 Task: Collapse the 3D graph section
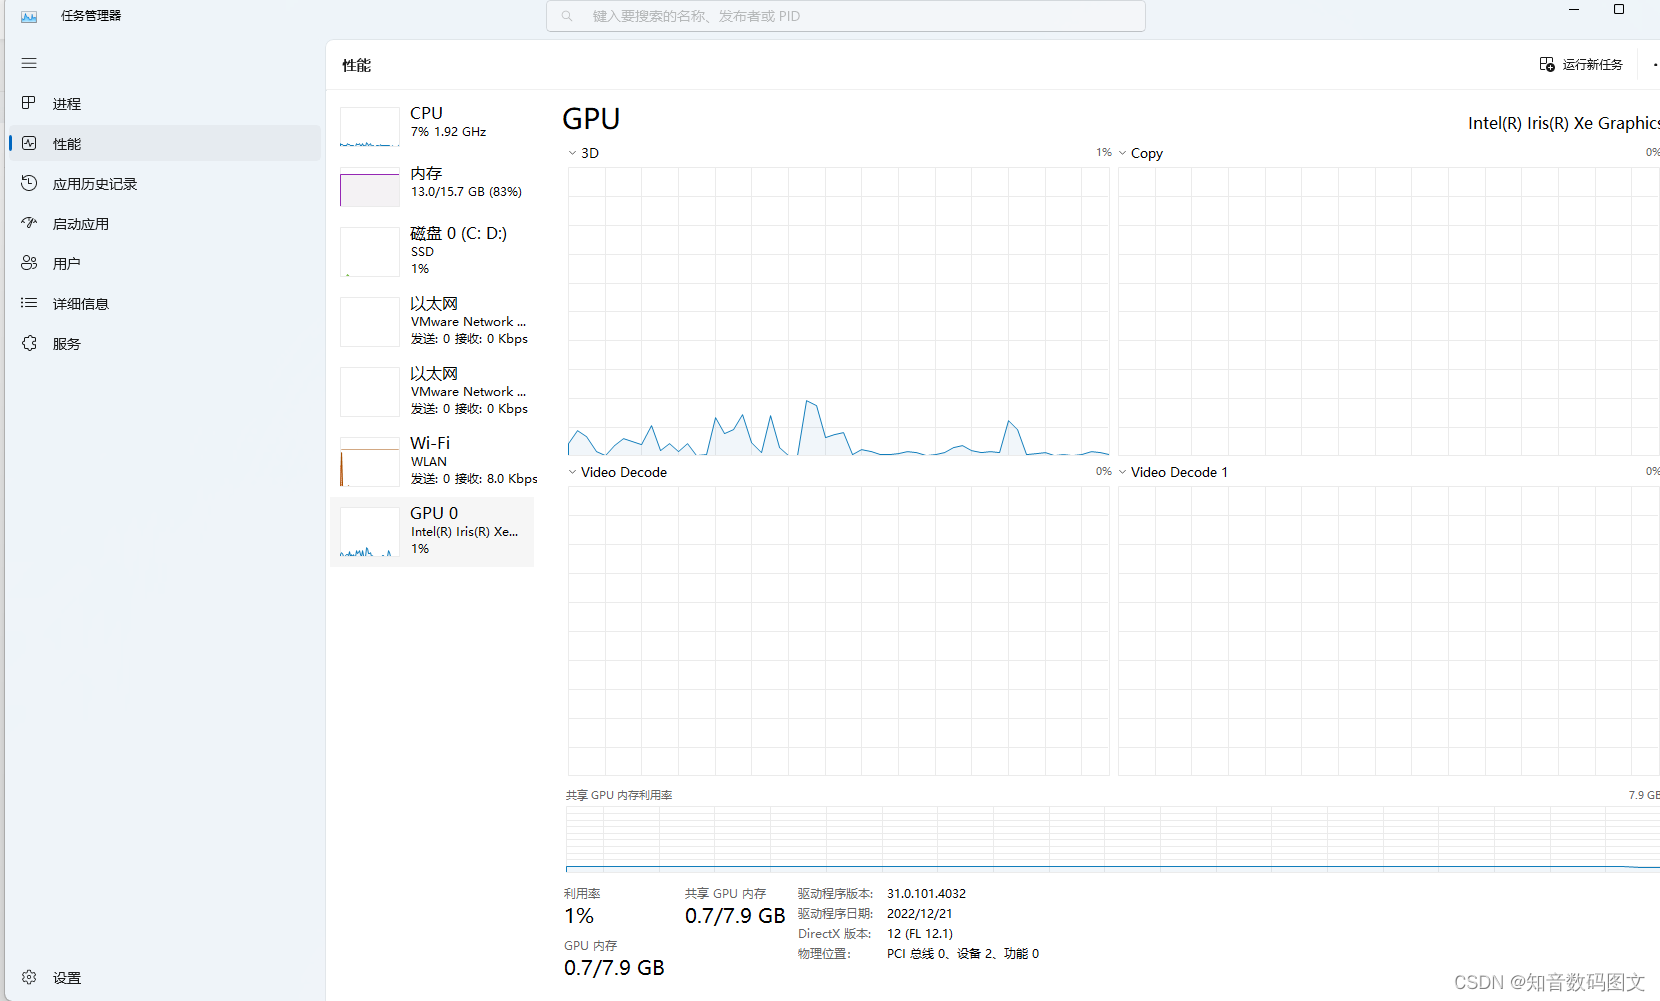click(x=572, y=153)
